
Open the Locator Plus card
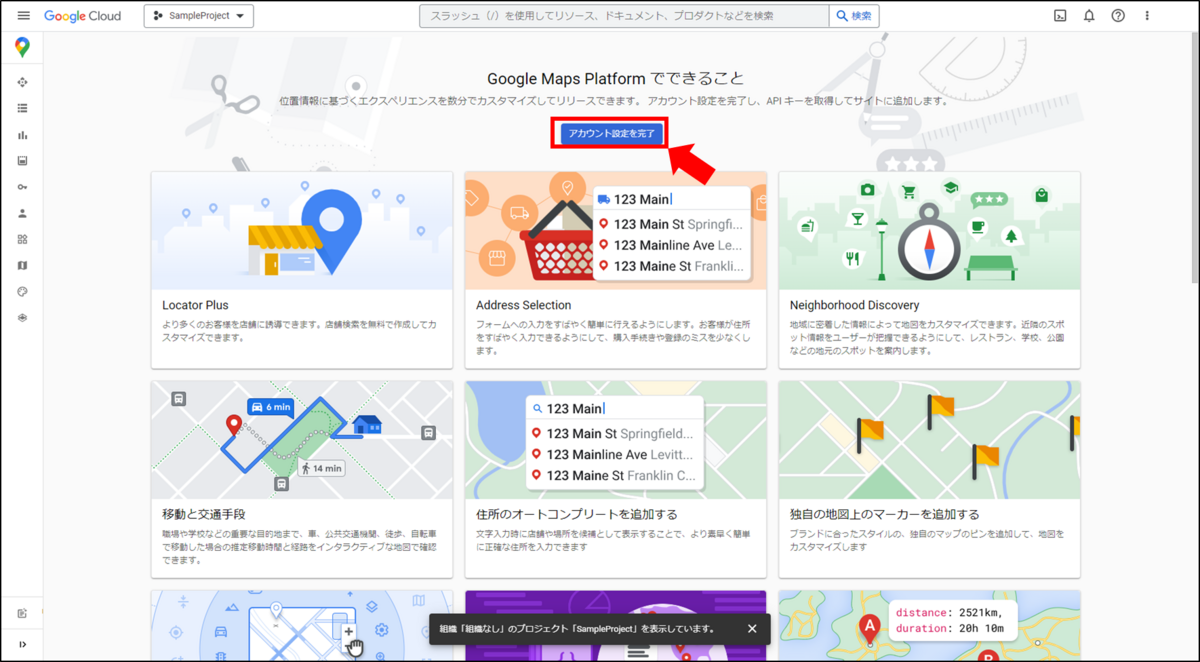[302, 270]
